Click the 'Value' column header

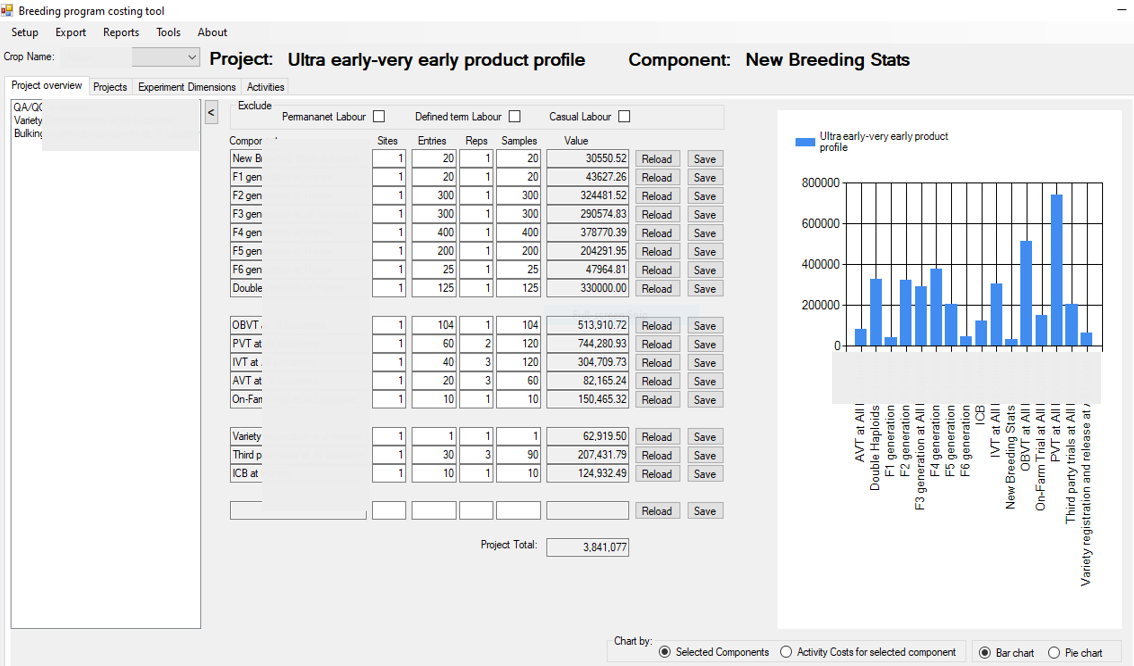576,141
